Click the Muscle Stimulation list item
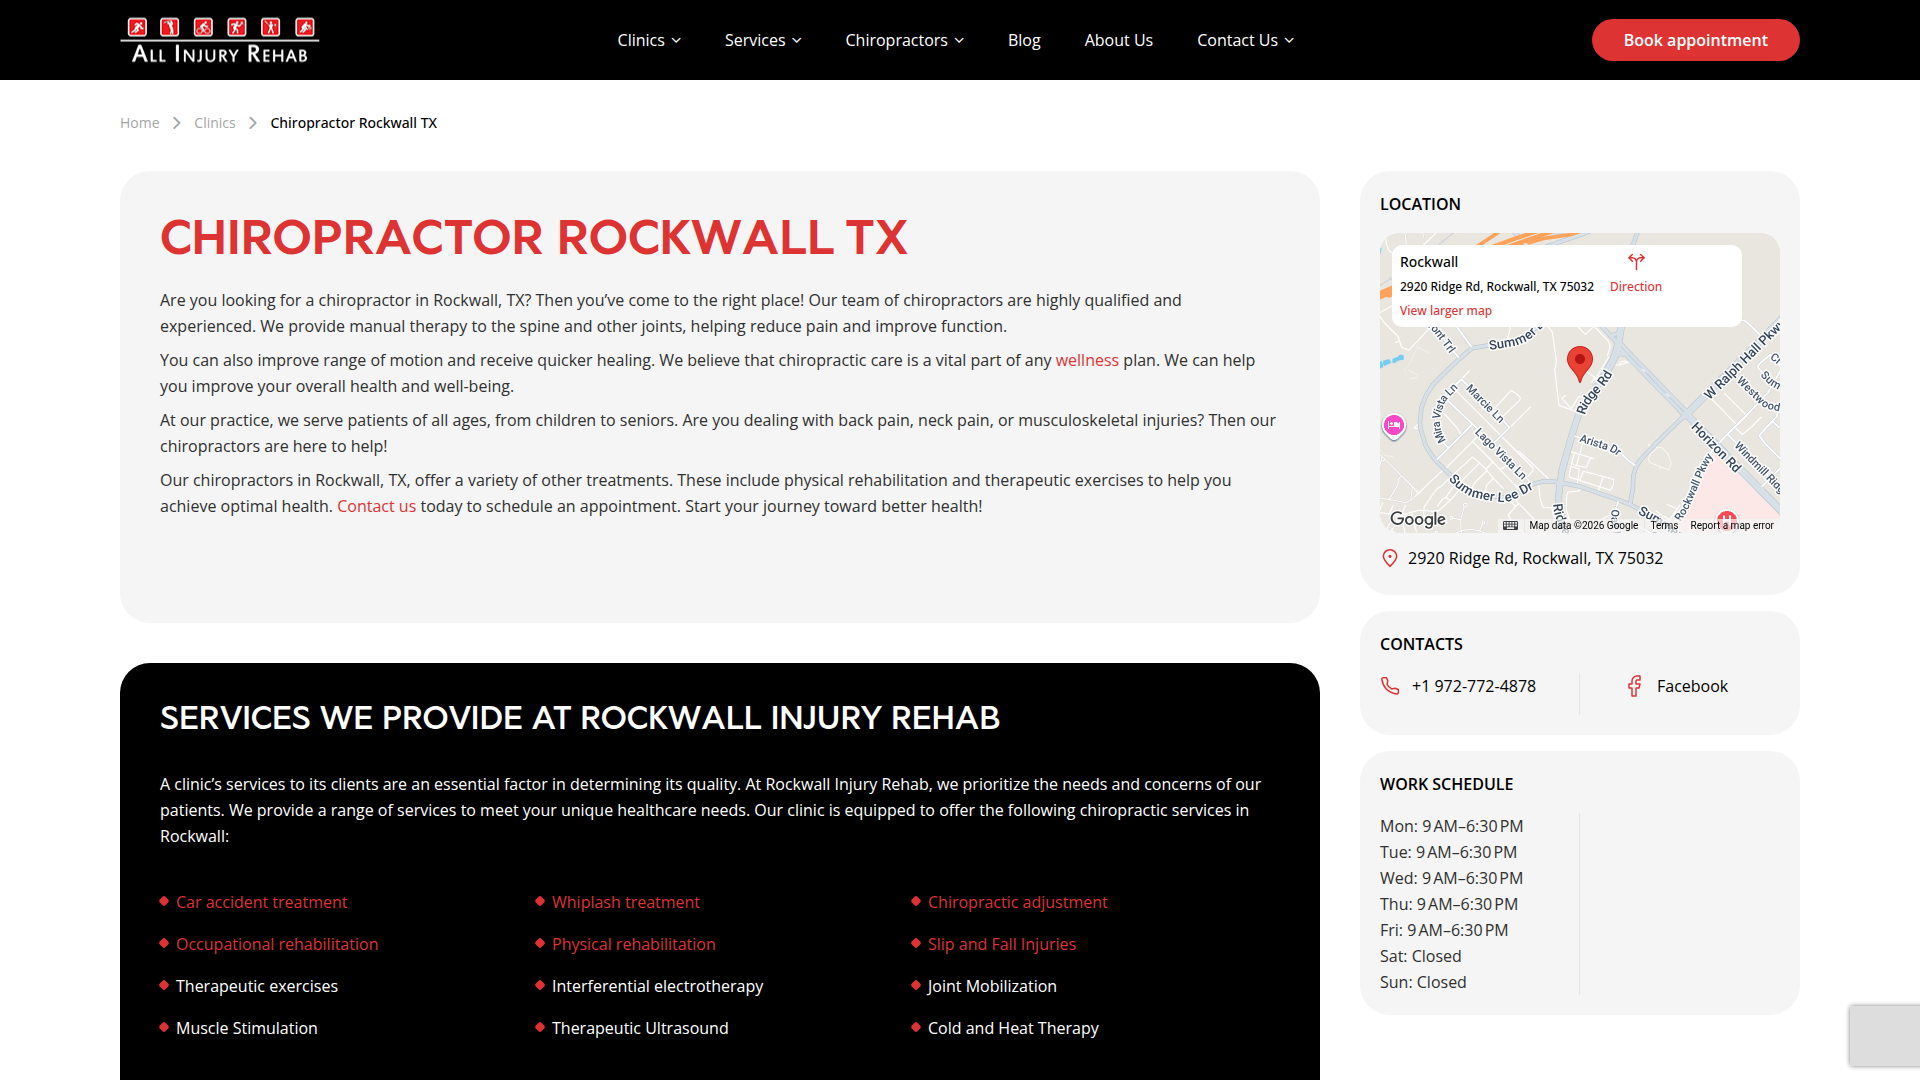1920x1080 pixels. 247,1028
